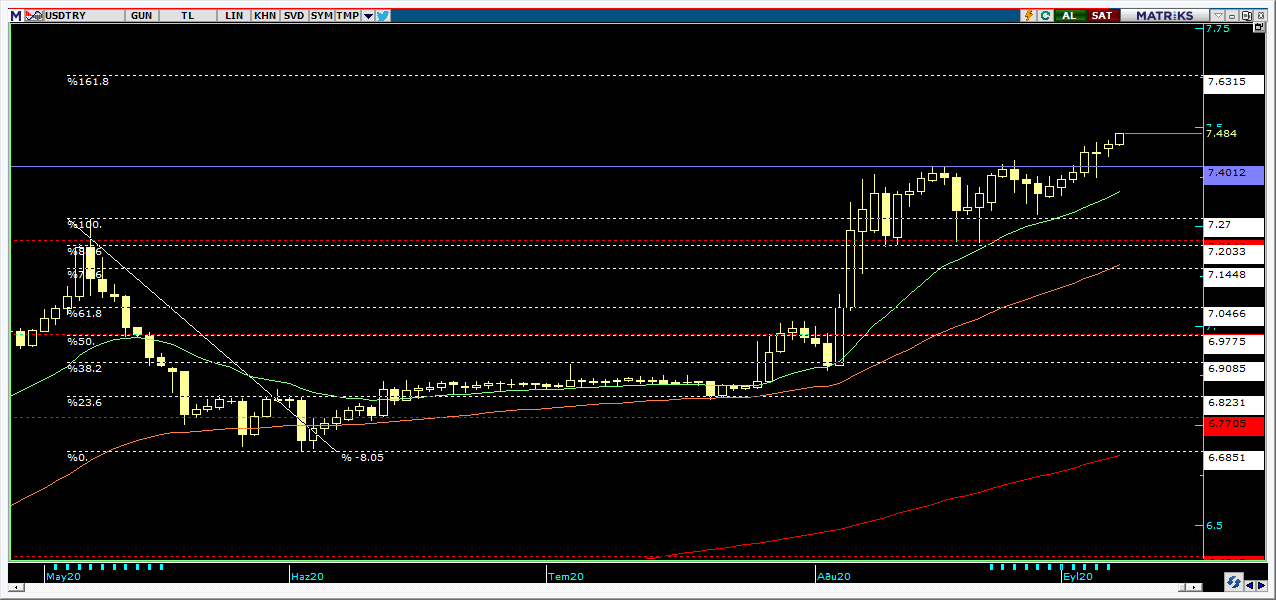Click the small window icon beside the 7.75 label
This screenshot has width=1276, height=600.
[1259, 27]
